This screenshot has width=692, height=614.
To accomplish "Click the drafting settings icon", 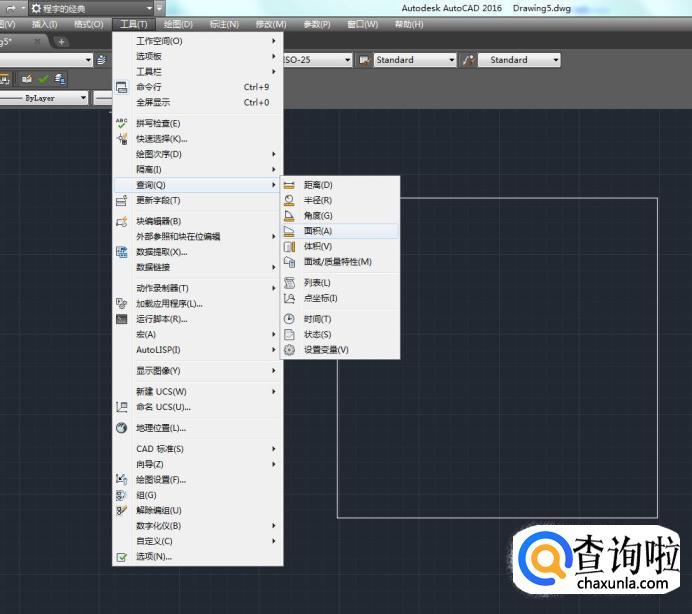I will point(121,479).
